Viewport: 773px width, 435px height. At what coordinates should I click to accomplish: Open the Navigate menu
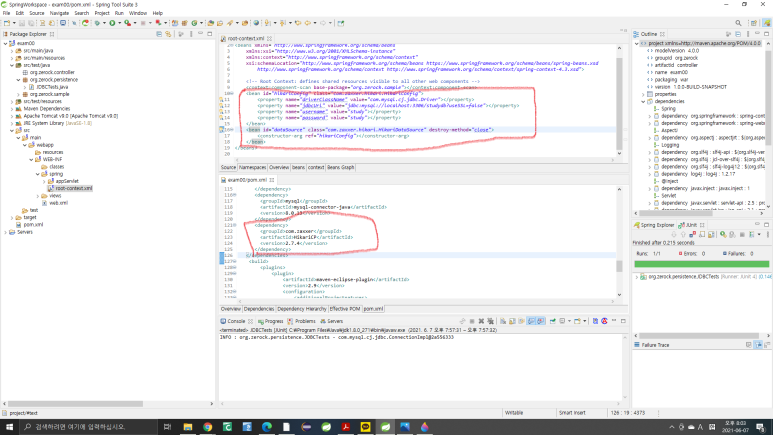point(59,13)
